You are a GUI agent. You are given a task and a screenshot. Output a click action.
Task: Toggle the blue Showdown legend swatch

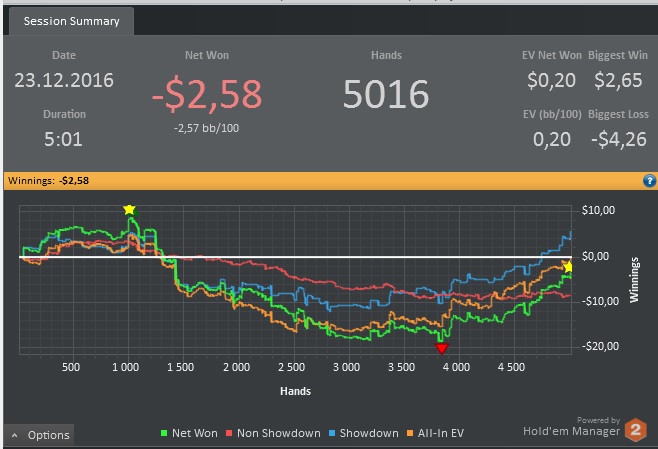[x=332, y=433]
